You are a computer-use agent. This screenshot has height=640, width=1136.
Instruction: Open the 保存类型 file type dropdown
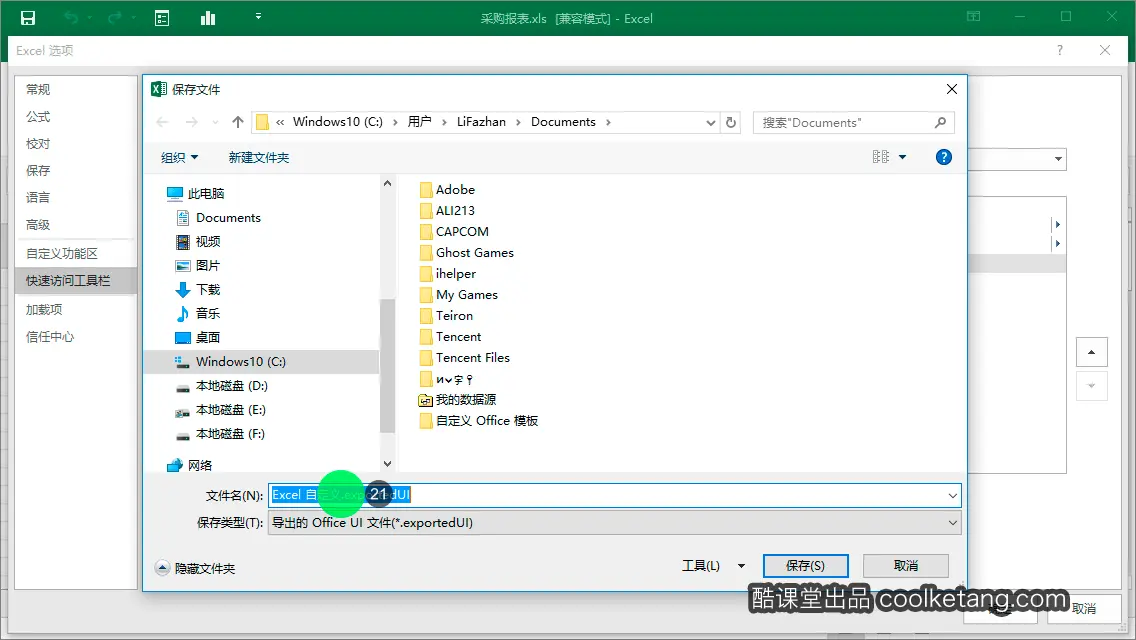(x=614, y=523)
